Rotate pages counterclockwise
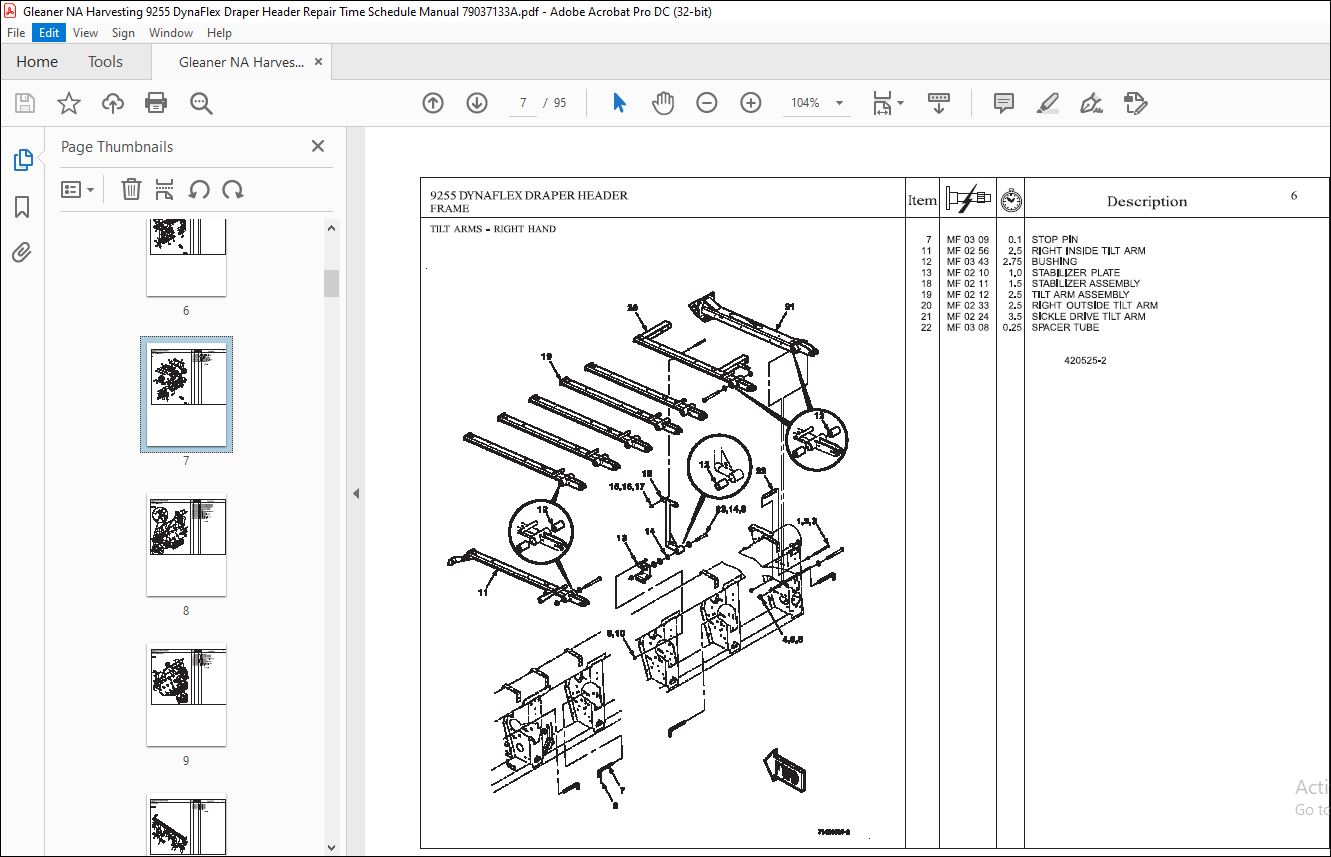1331x857 pixels. (199, 189)
